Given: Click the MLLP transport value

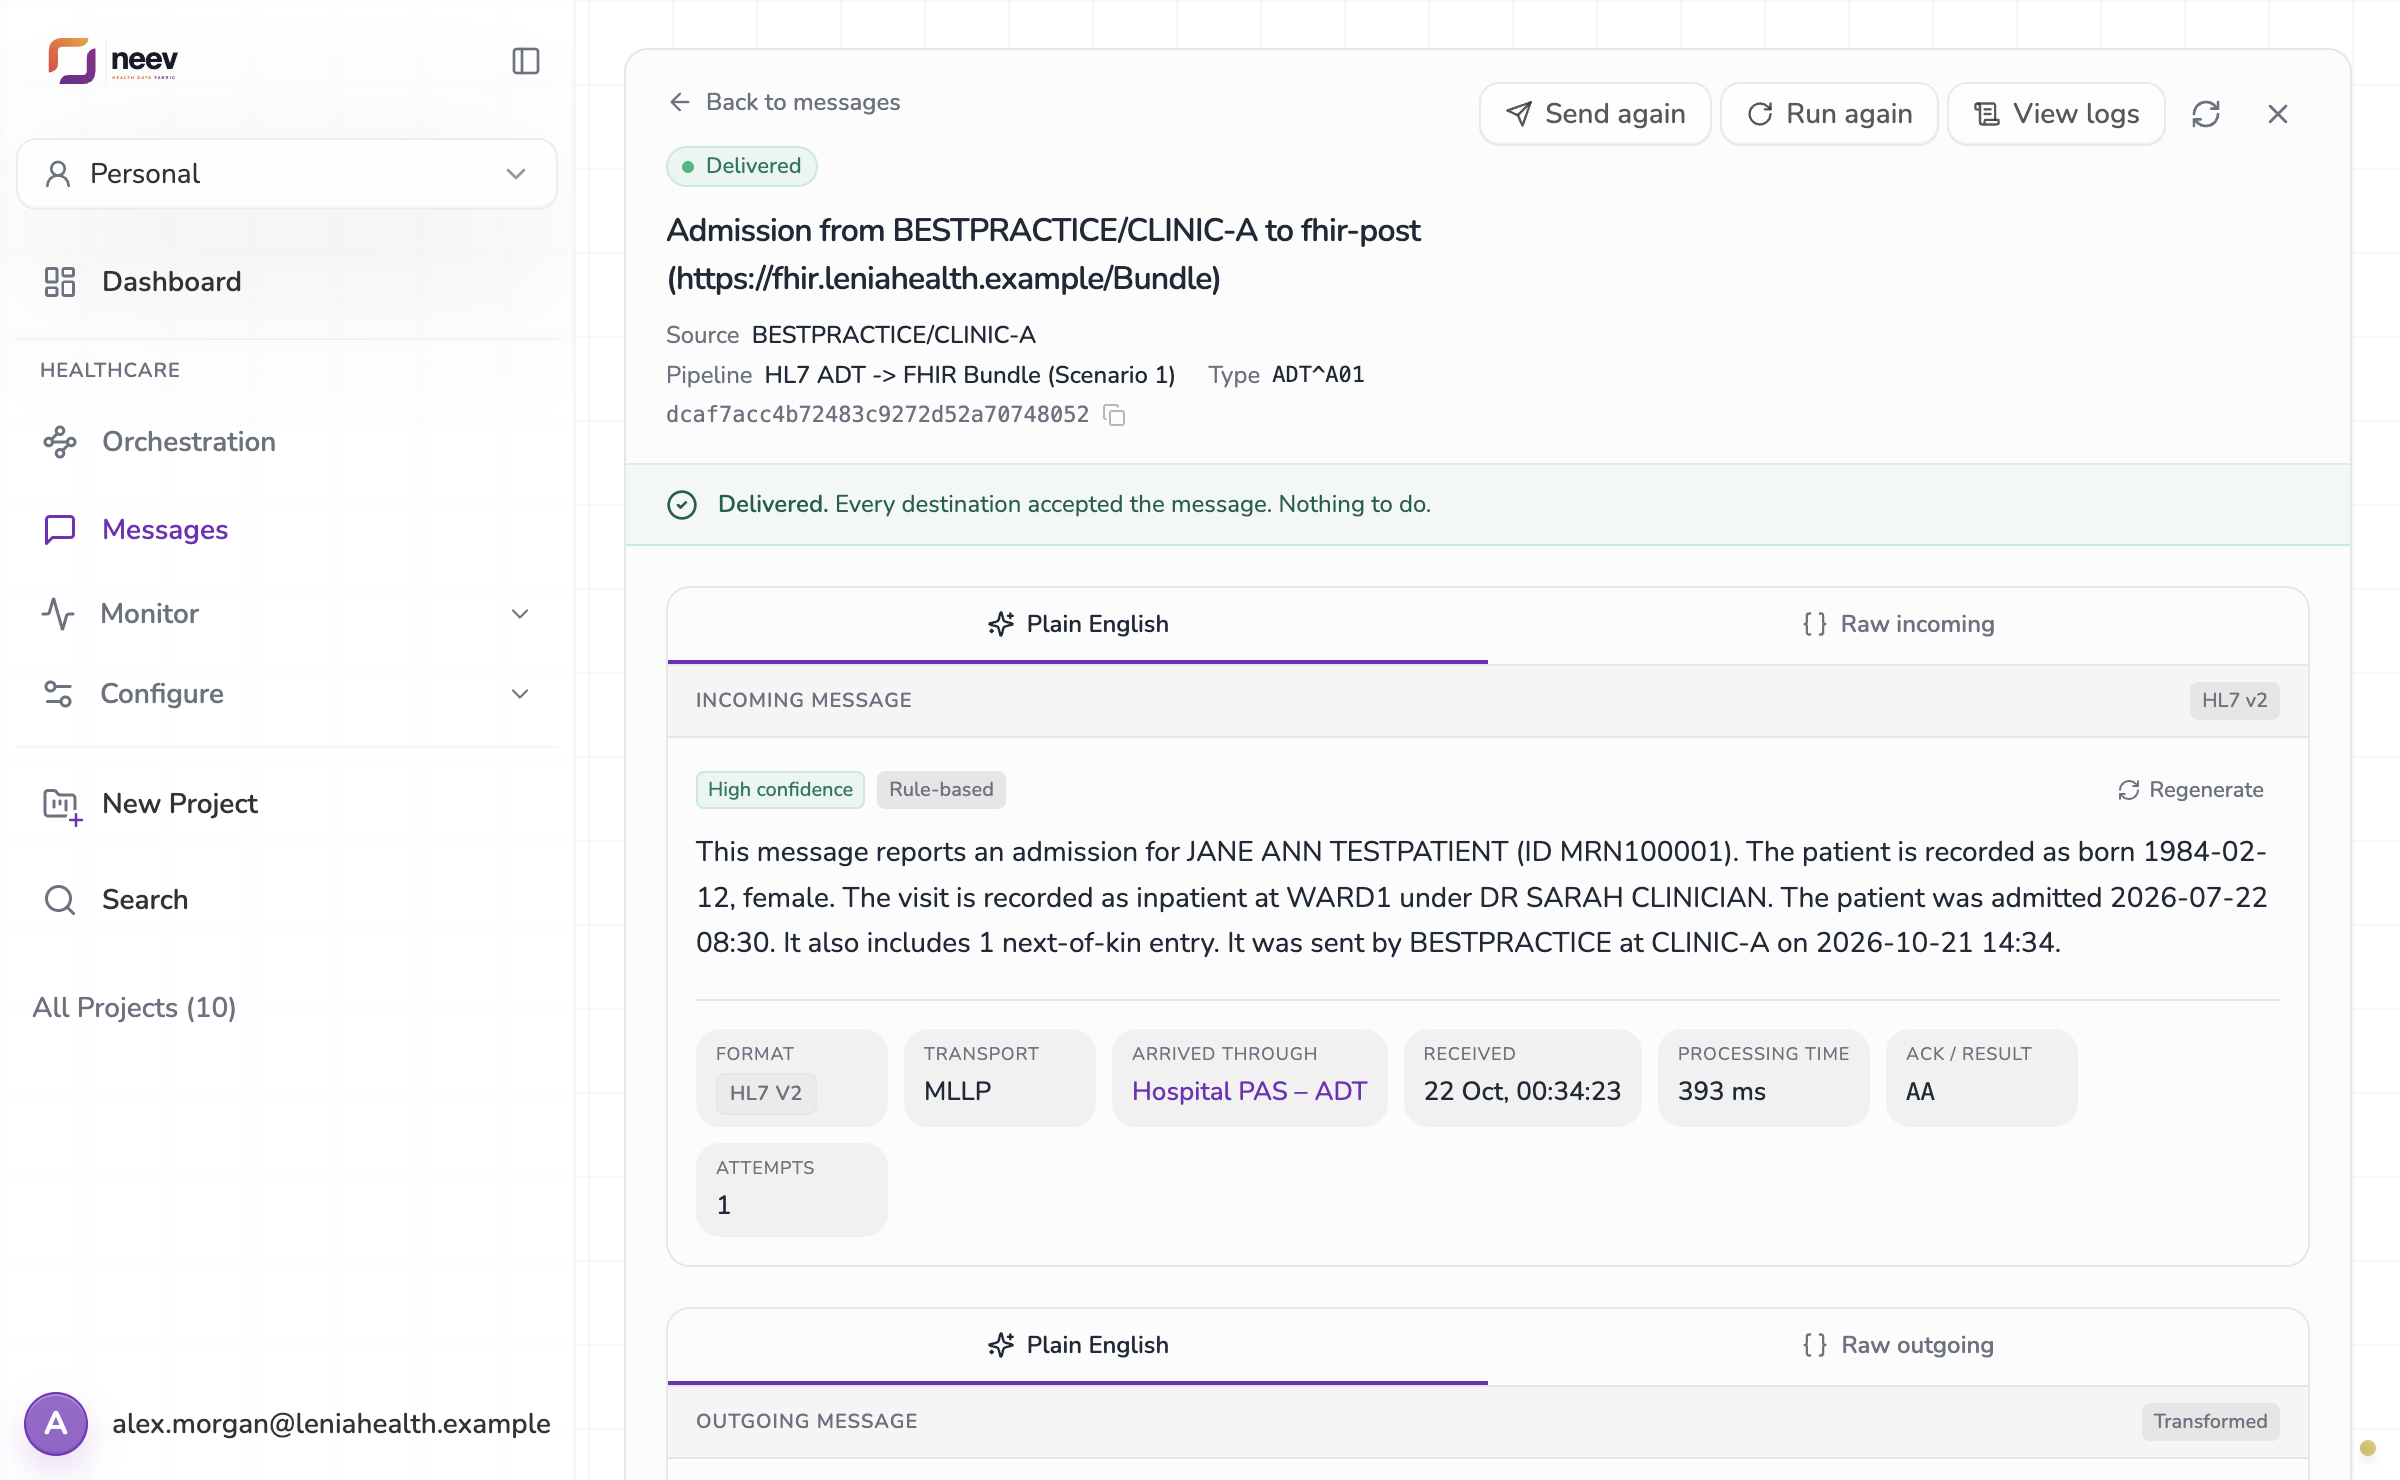Looking at the screenshot, I should pos(958,1091).
